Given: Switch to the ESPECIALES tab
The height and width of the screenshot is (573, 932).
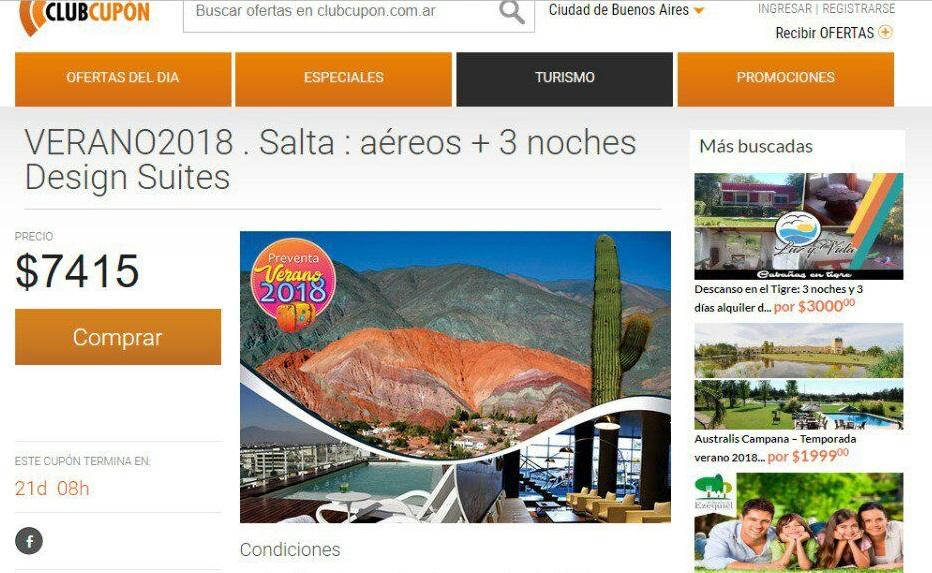Looking at the screenshot, I should (x=344, y=79).
